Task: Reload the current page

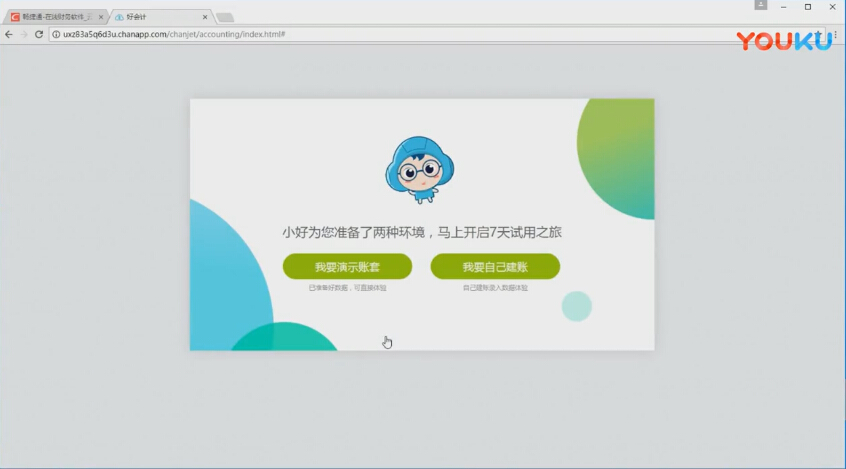Action: pyautogui.click(x=39, y=34)
